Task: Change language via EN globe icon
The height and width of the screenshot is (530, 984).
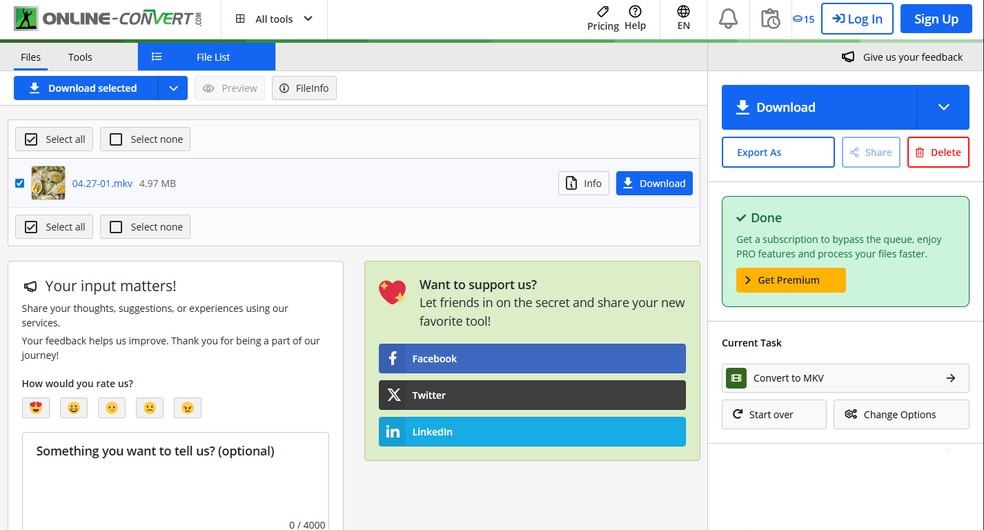Action: [683, 18]
